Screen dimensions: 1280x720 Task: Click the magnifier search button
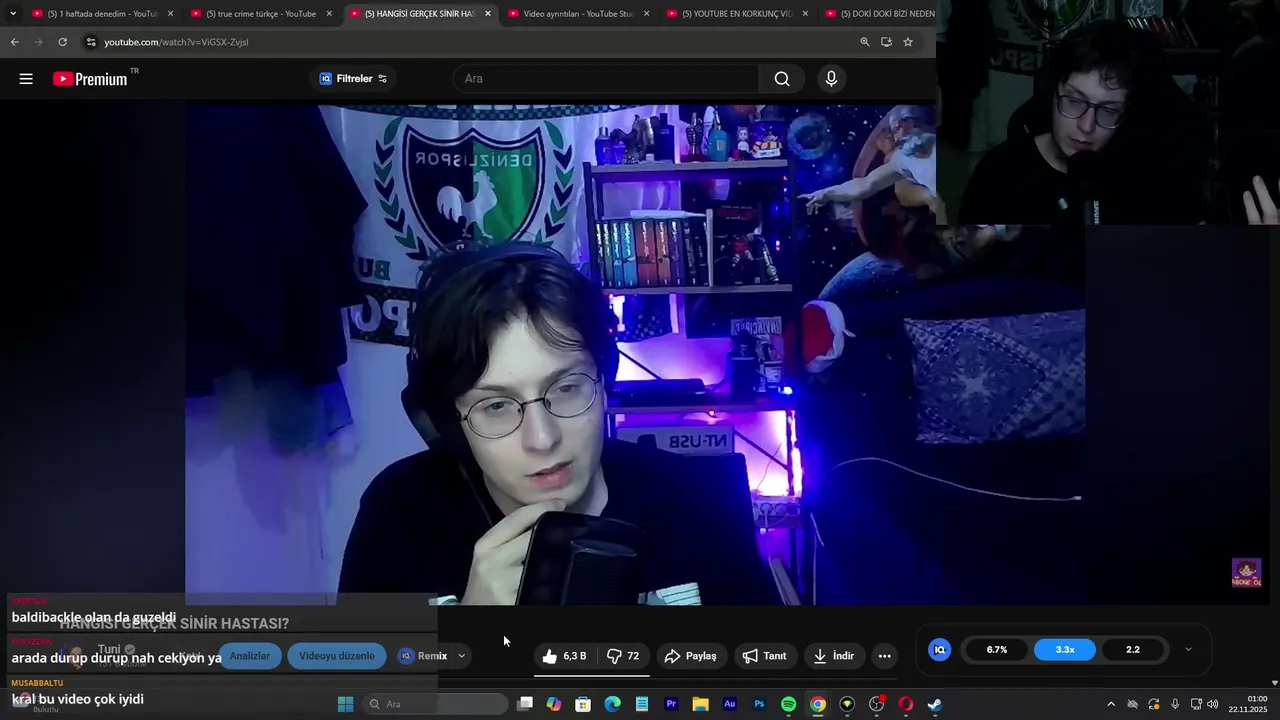point(782,79)
